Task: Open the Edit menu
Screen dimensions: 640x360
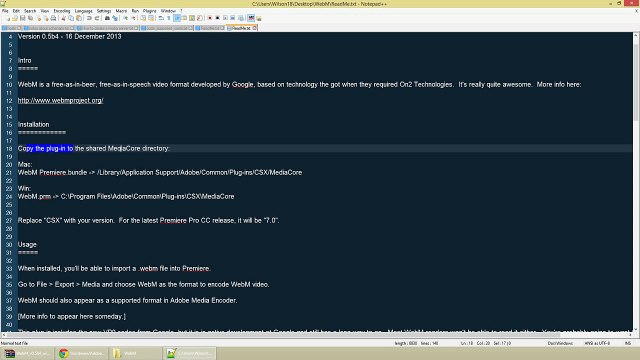Action: pyautogui.click(x=16, y=11)
